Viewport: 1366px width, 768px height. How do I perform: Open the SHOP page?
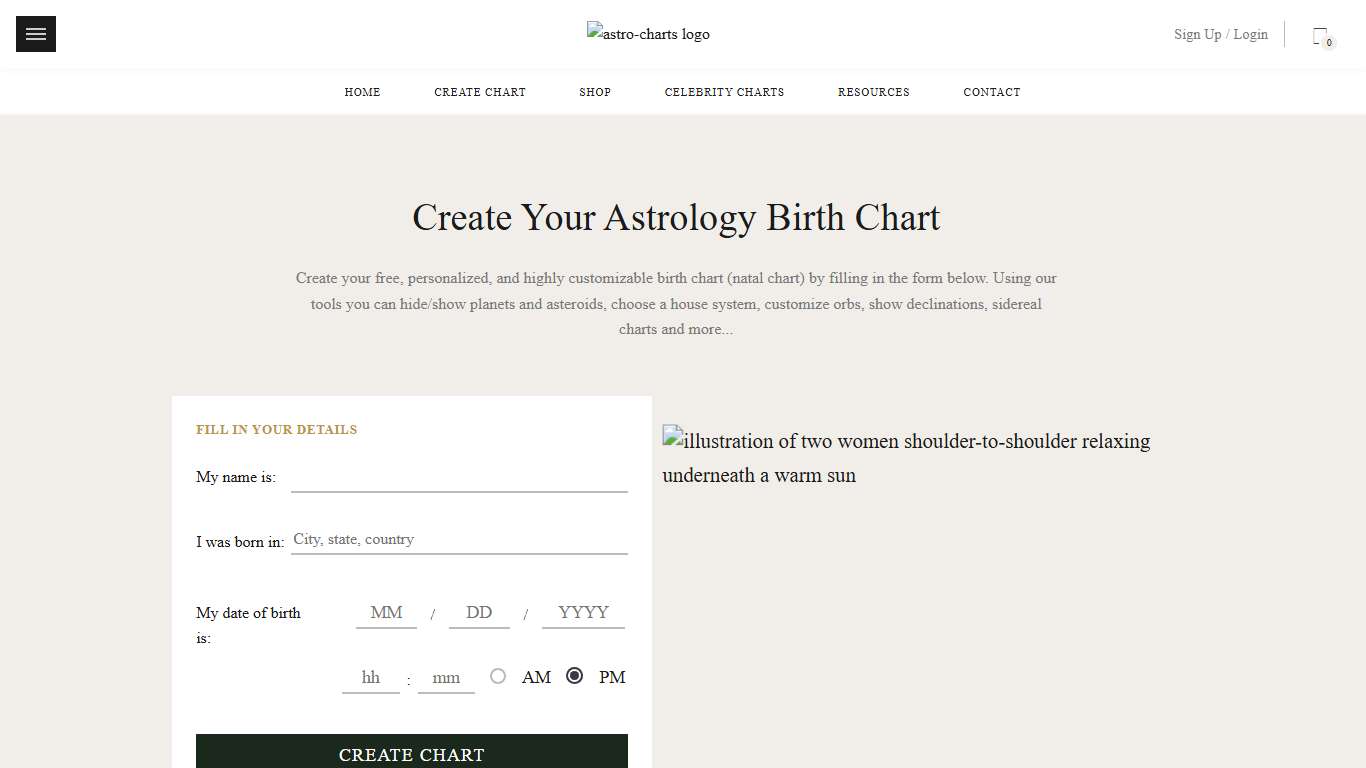595,92
